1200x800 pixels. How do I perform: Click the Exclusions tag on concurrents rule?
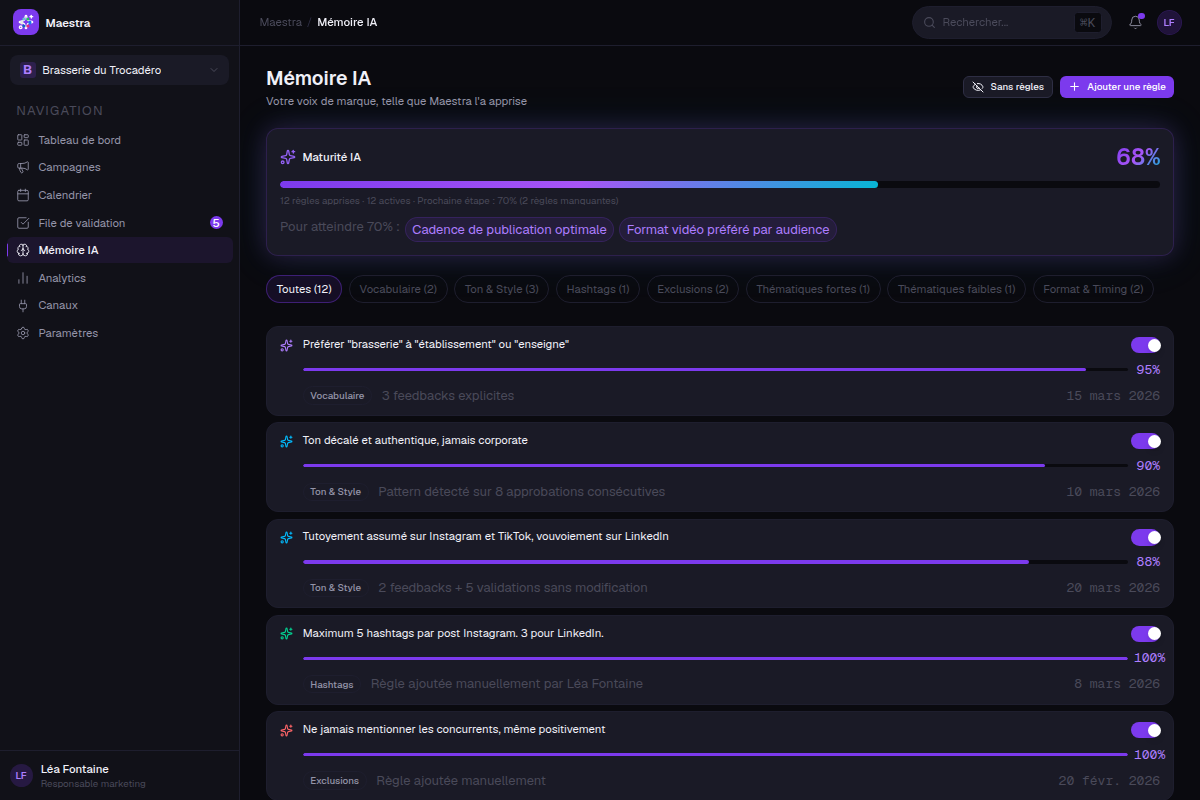[335, 781]
